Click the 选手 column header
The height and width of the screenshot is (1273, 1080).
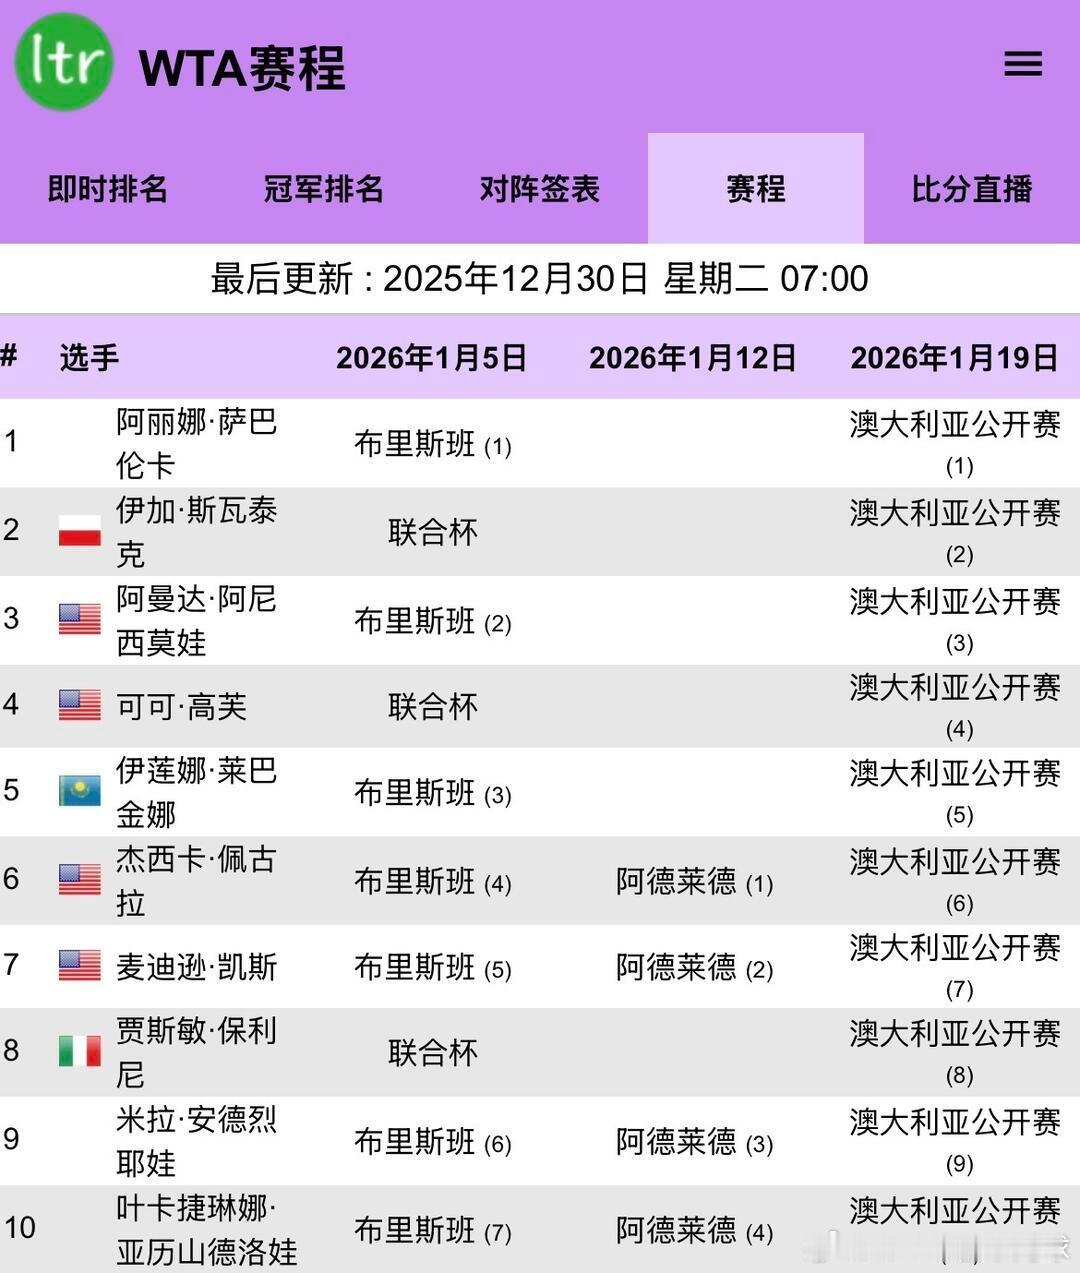click(x=89, y=357)
